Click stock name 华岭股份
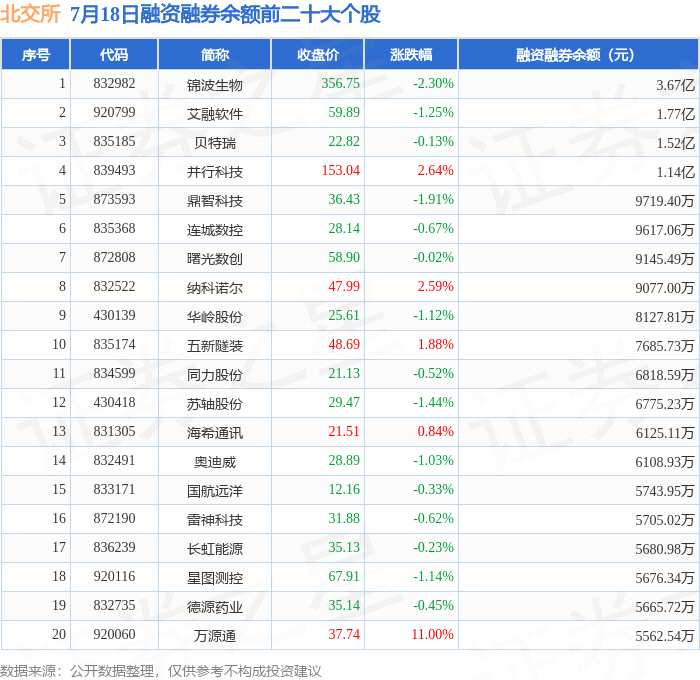 pos(215,317)
